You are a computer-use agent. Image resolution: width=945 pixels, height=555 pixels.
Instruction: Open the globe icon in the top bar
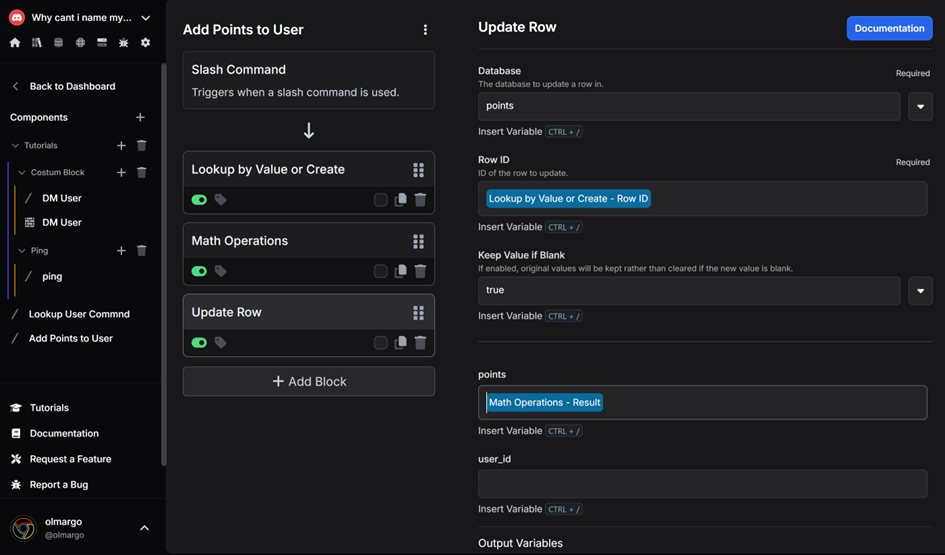pos(80,43)
